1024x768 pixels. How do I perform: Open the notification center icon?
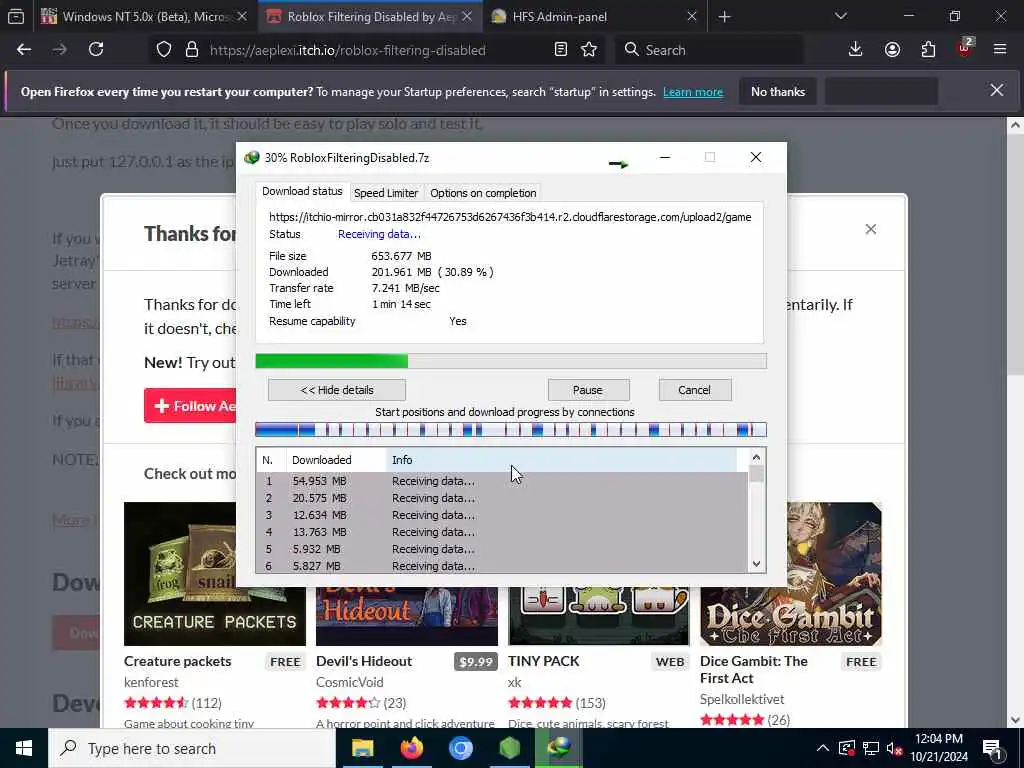[993, 748]
